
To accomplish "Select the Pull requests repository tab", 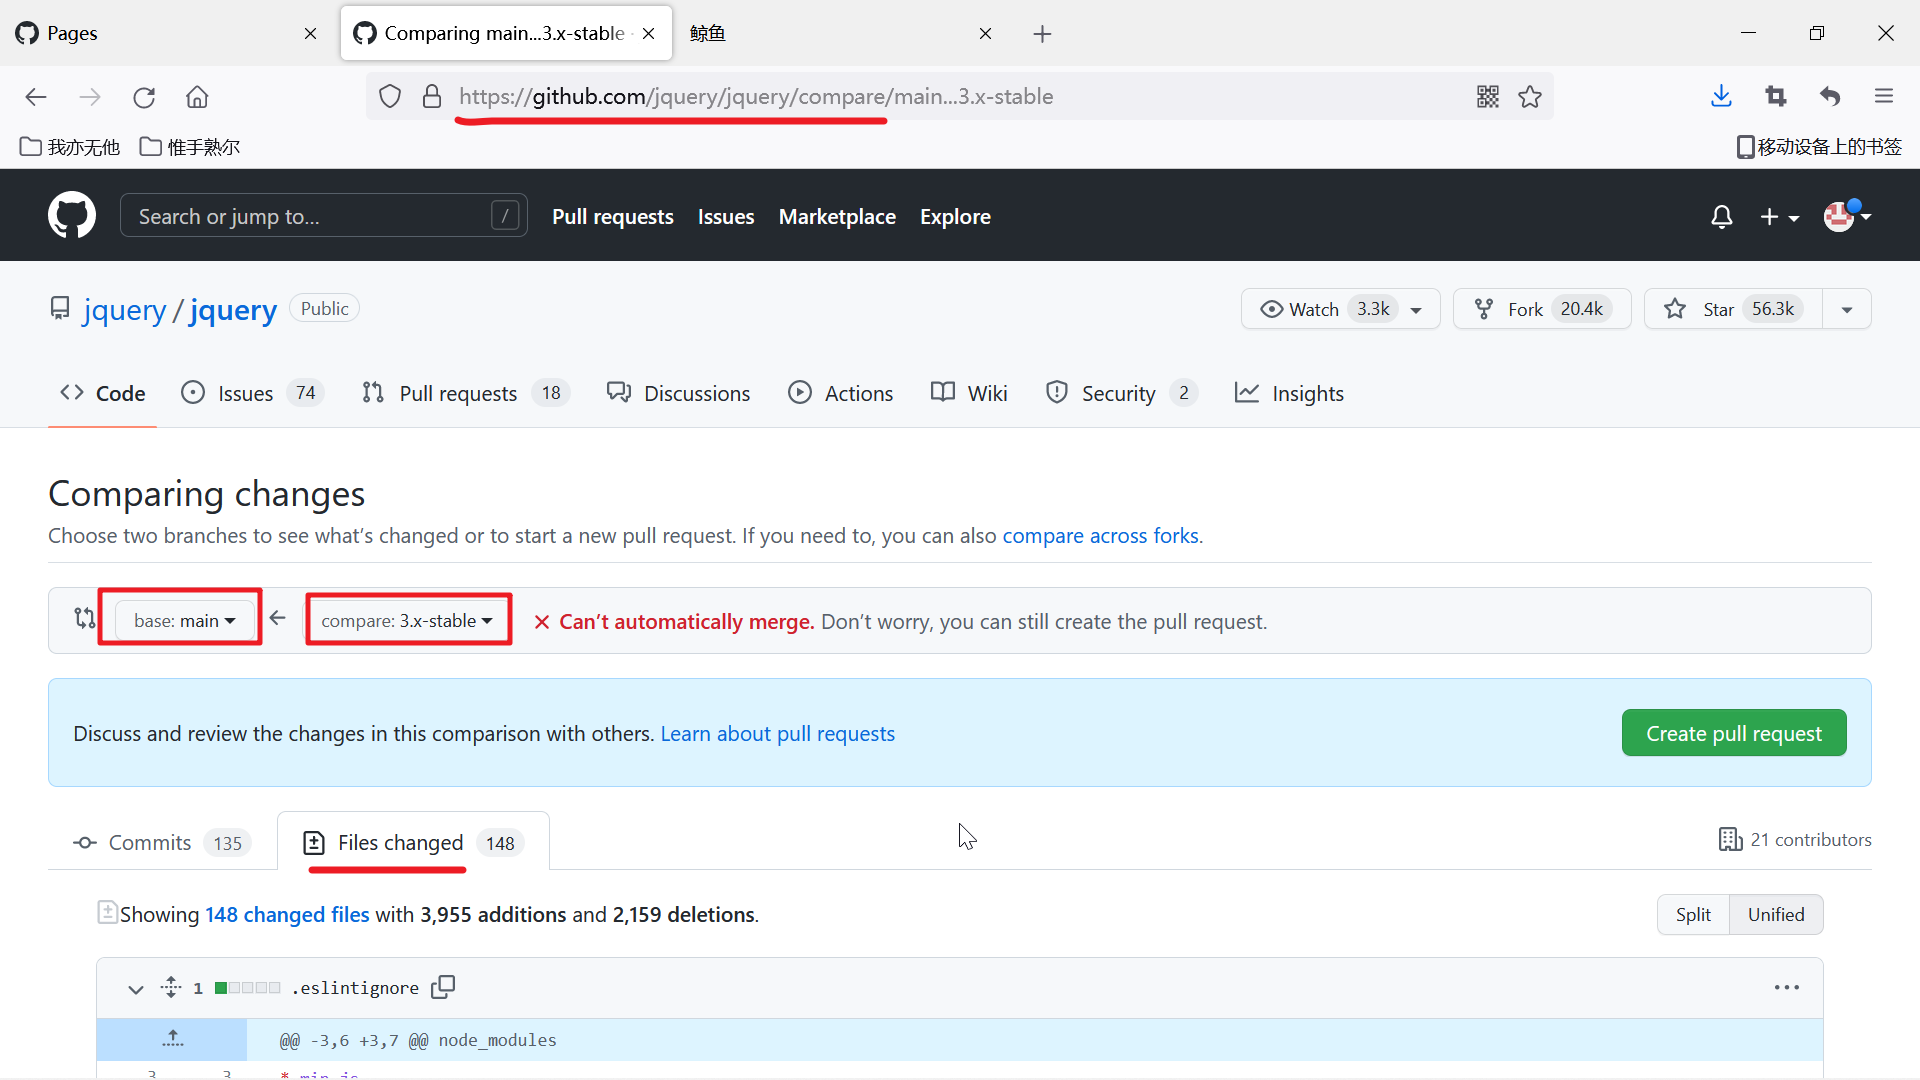I will (466, 393).
